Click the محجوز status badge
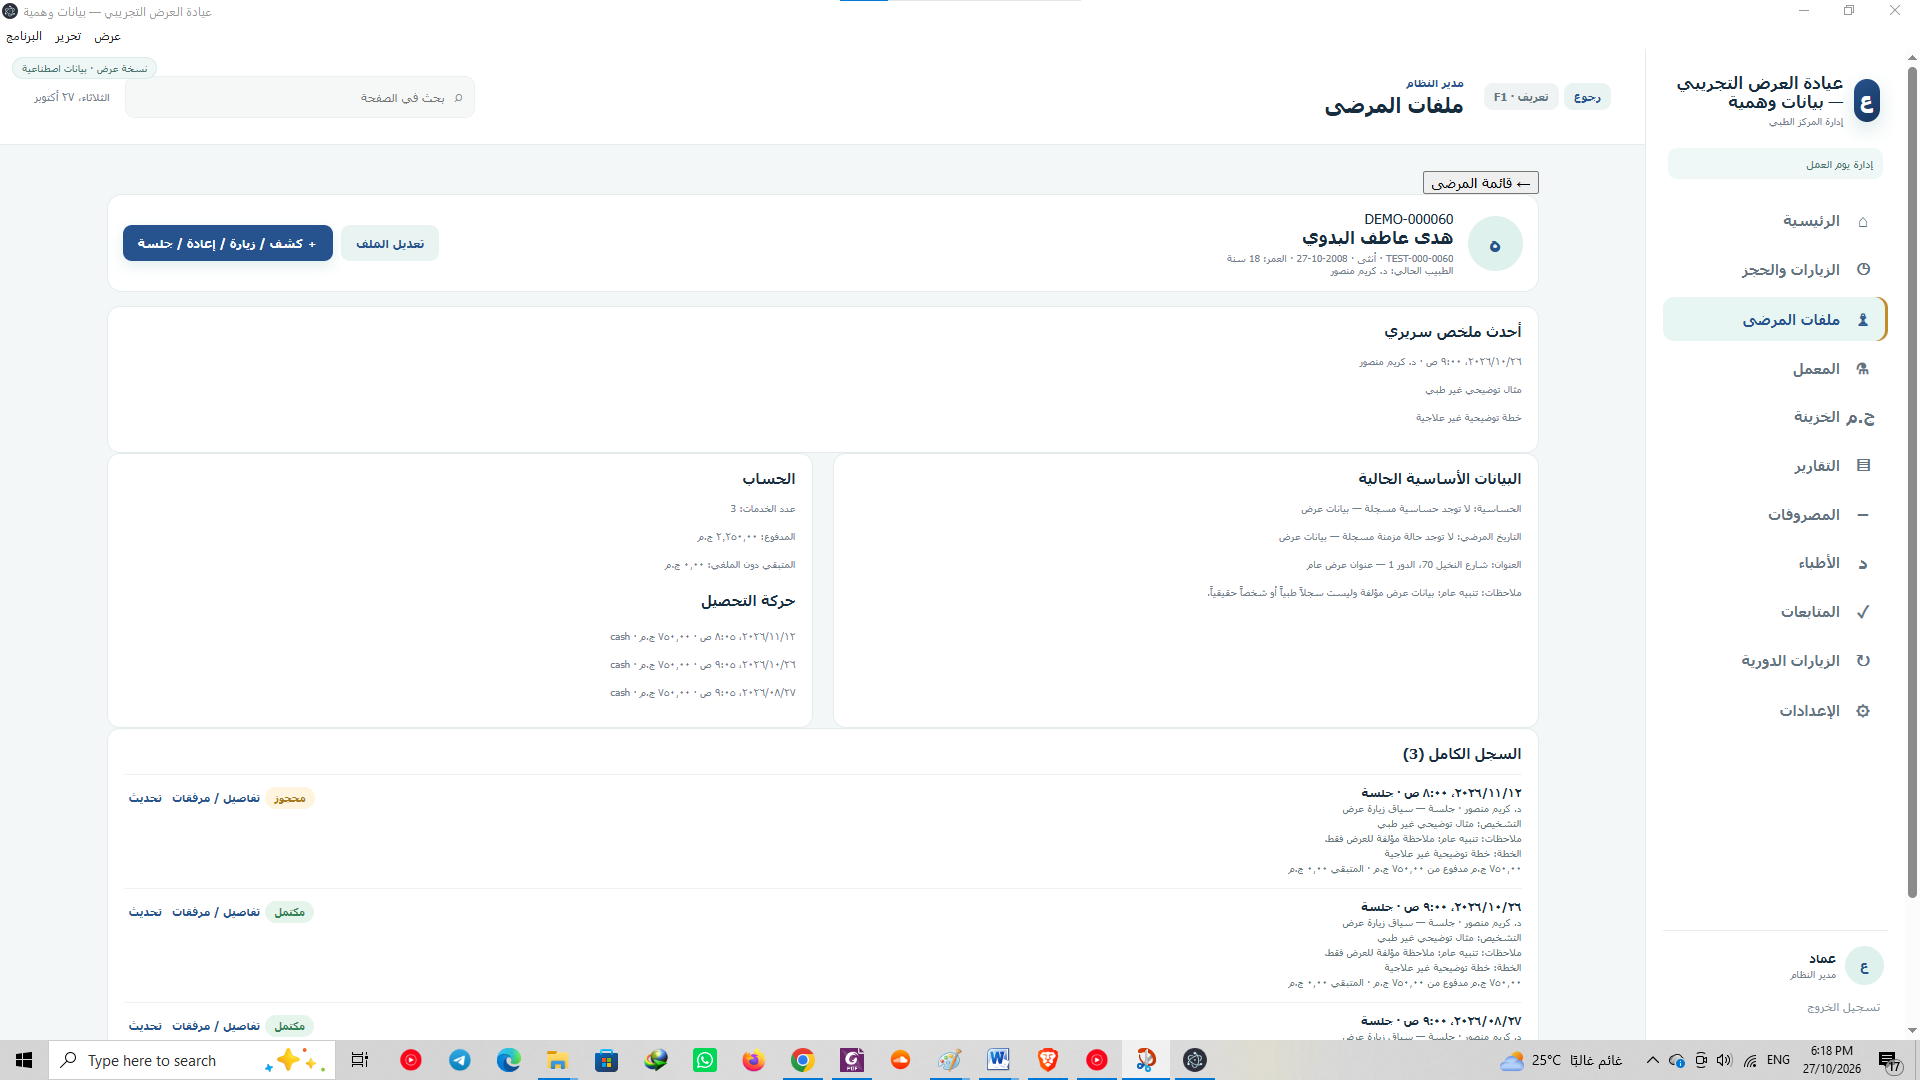The height and width of the screenshot is (1080, 1920). (x=290, y=798)
